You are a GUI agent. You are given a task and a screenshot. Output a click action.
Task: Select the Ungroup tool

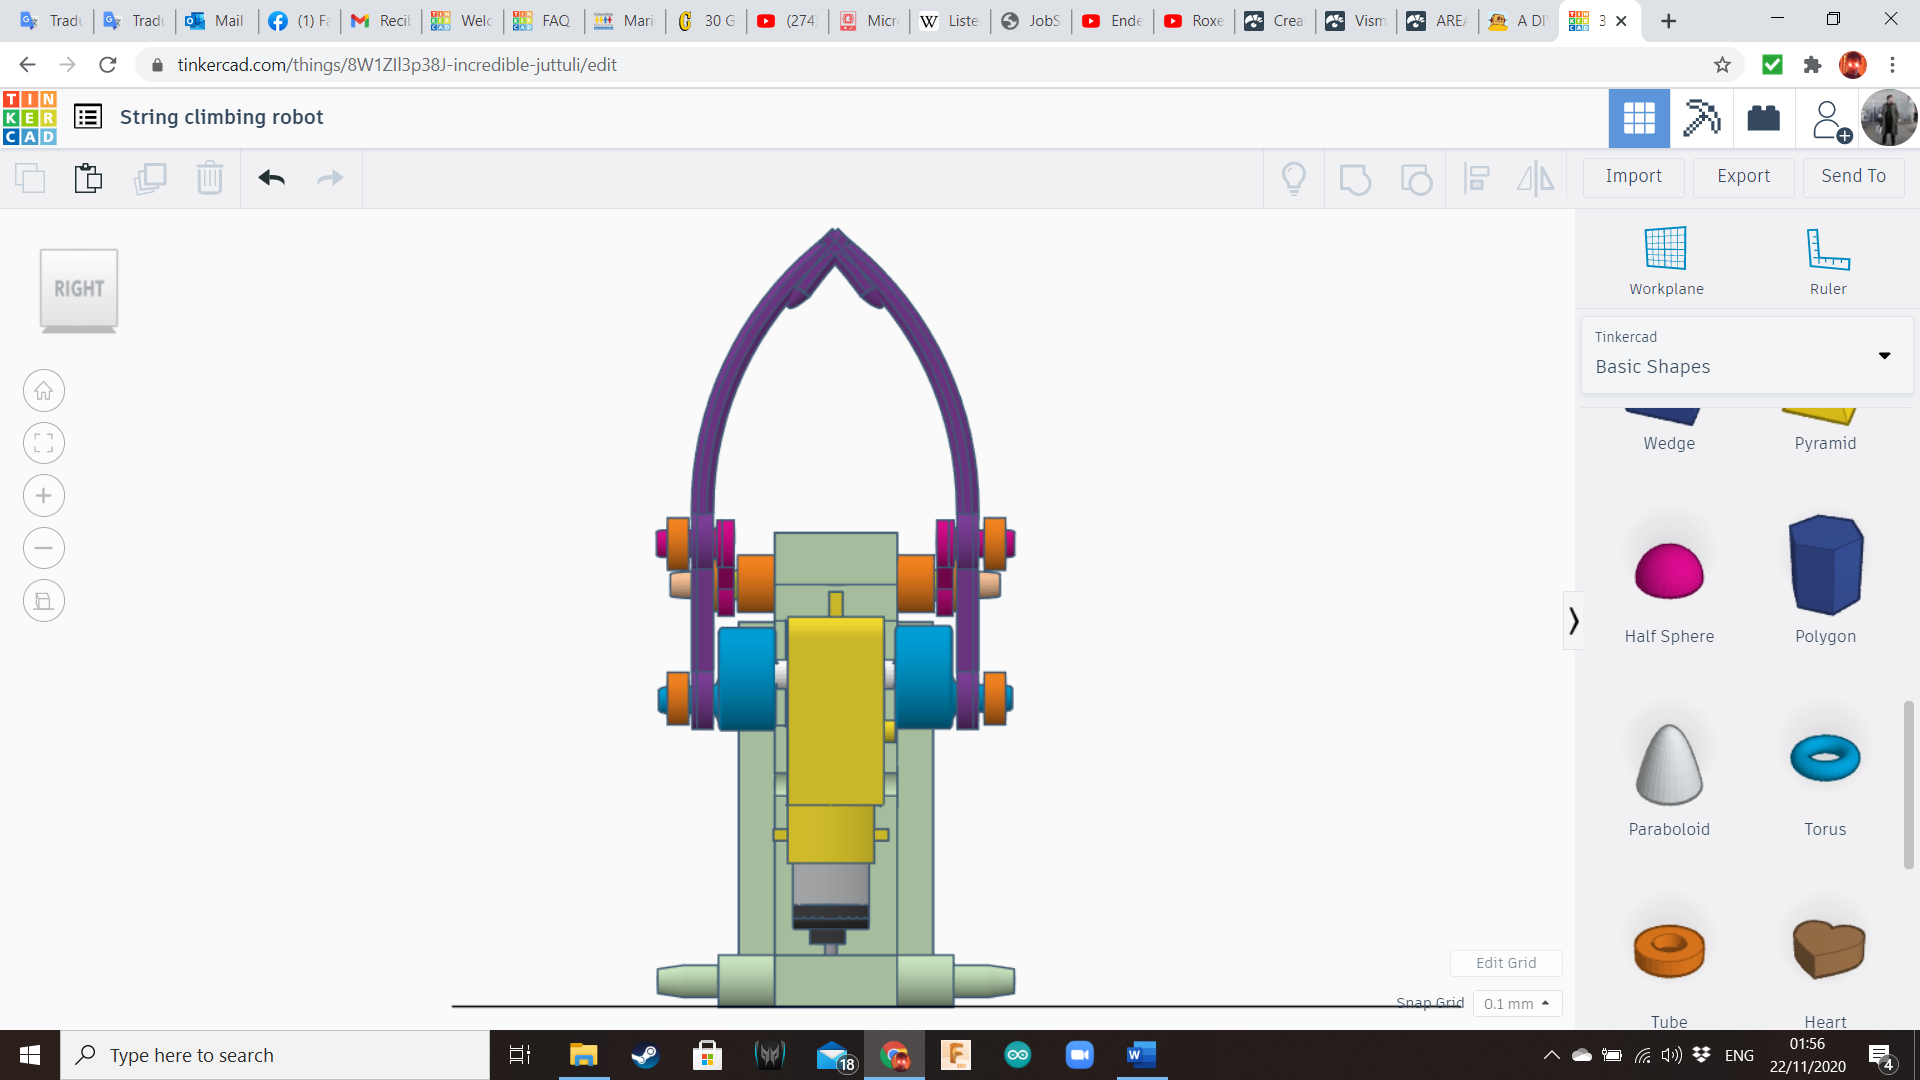[x=1416, y=178]
